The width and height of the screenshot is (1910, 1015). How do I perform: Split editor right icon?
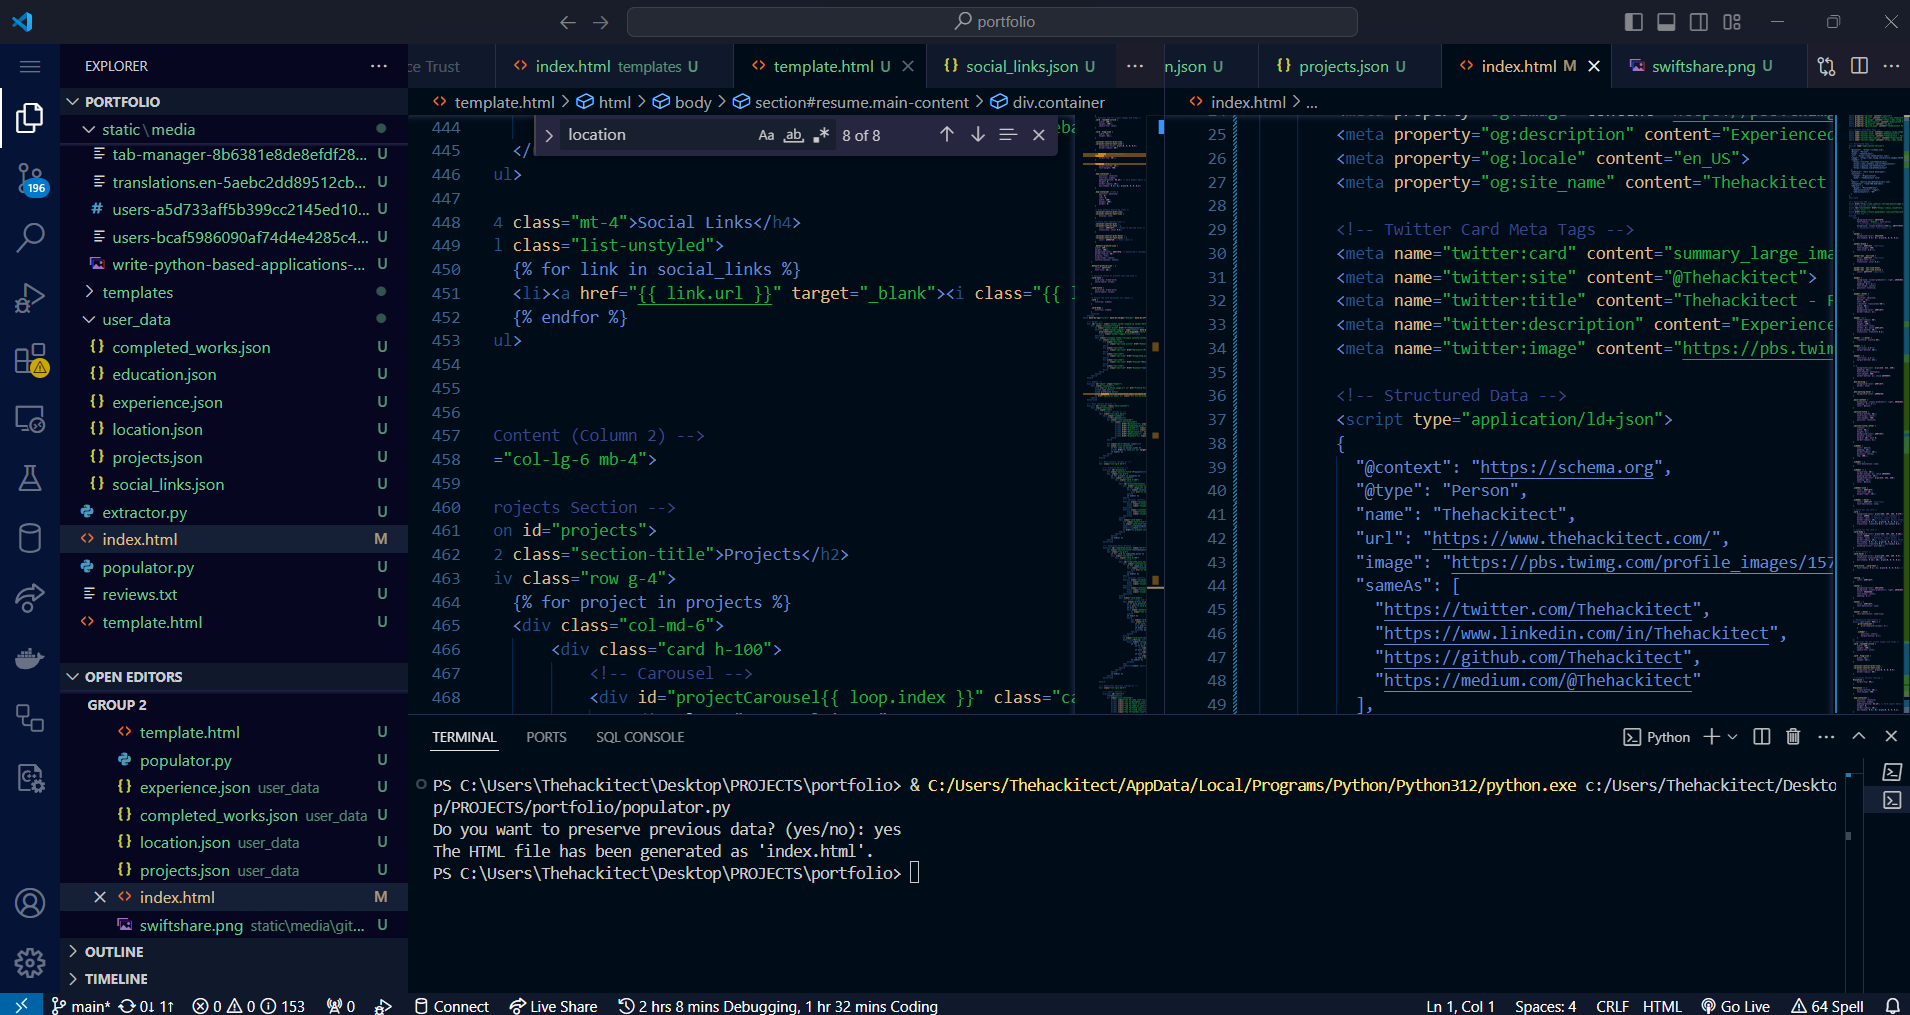(1859, 66)
